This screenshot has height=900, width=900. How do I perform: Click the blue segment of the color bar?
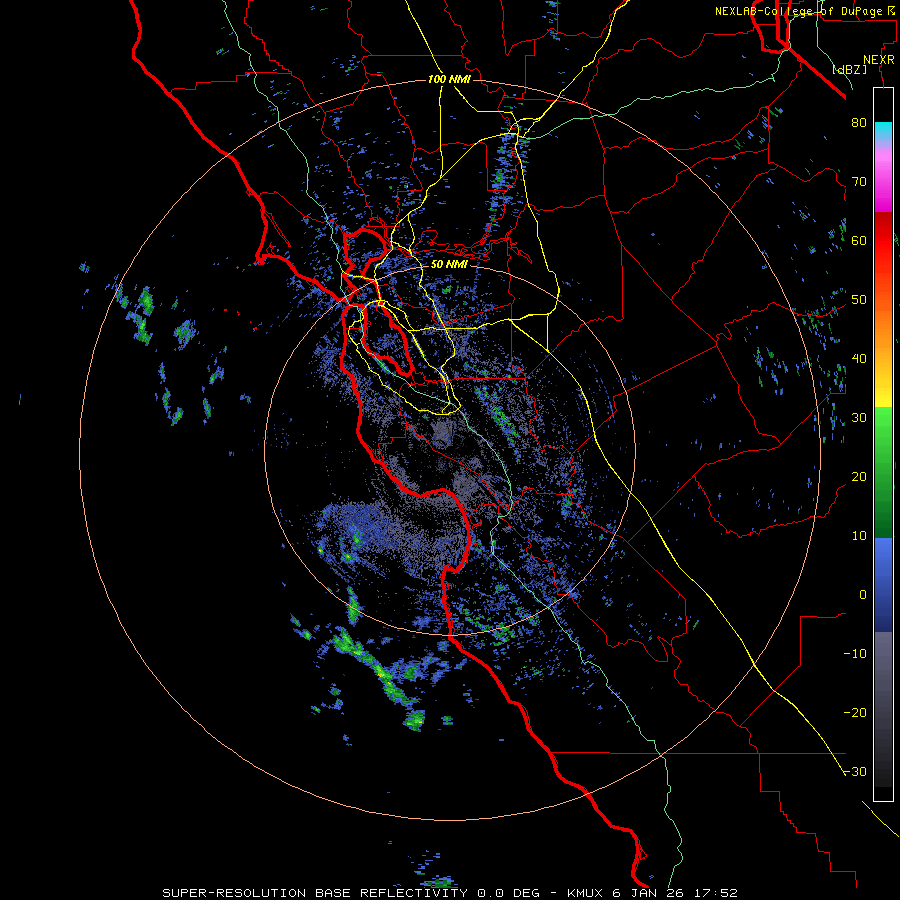(883, 585)
